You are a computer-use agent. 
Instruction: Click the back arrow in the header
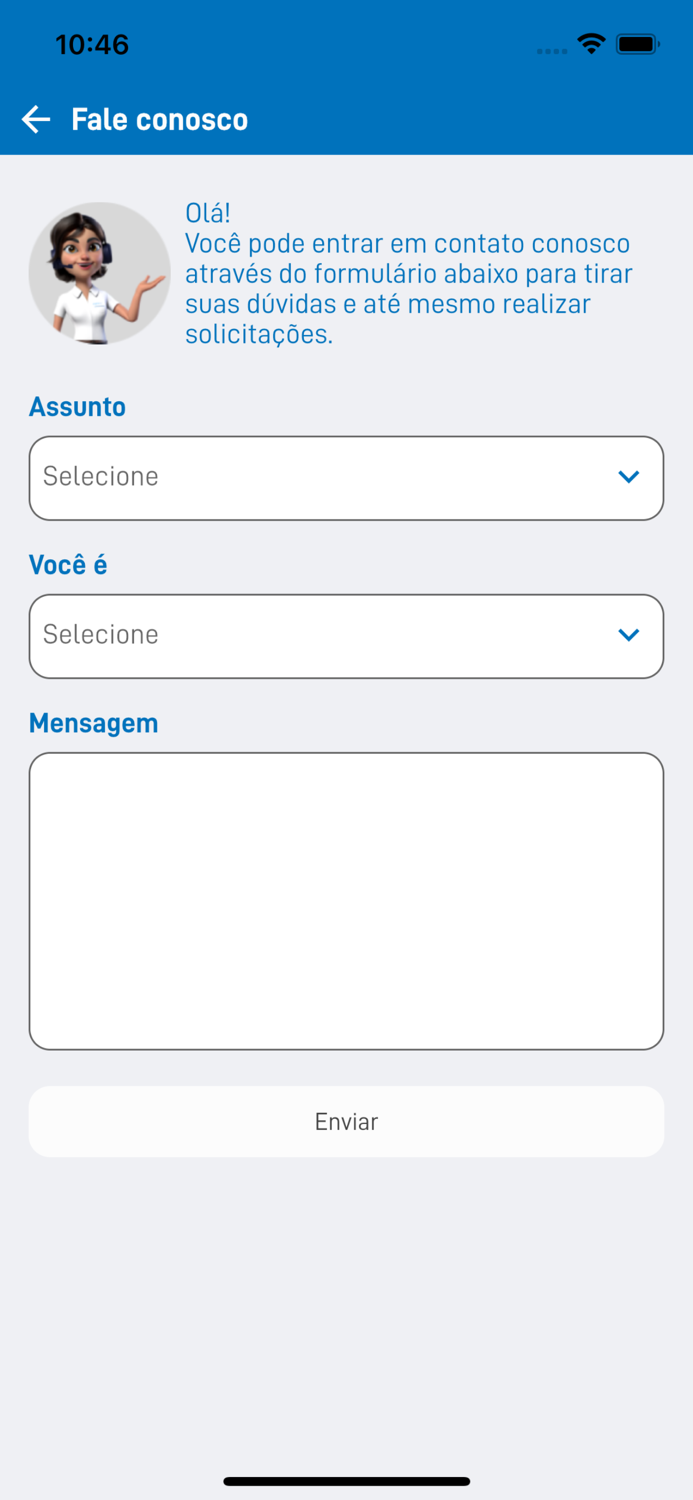click(x=36, y=119)
